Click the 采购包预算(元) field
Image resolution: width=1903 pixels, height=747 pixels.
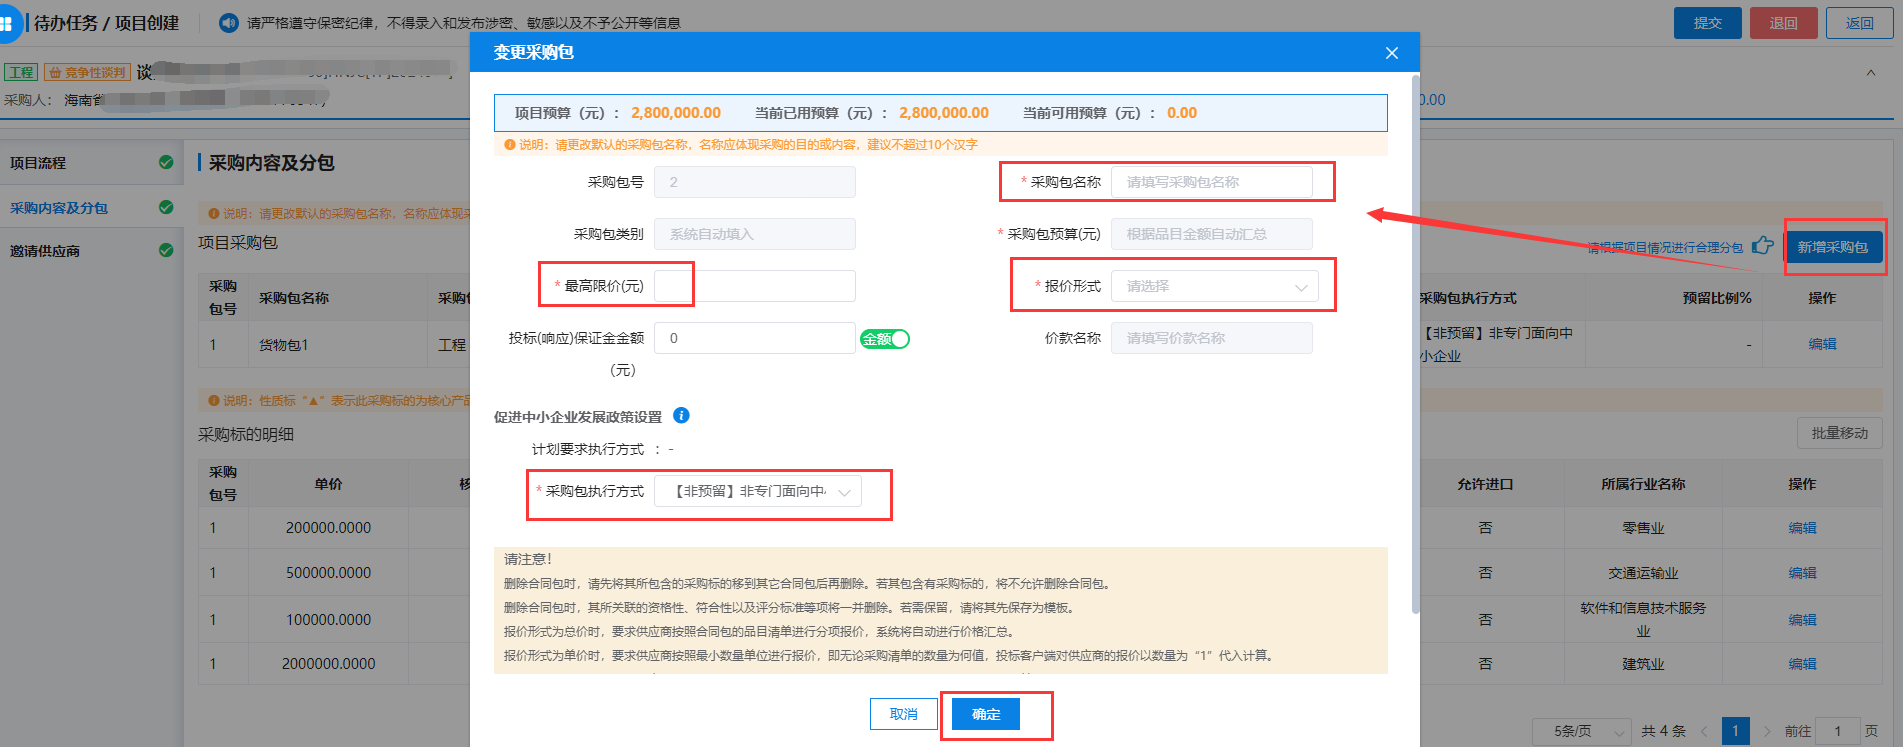pyautogui.click(x=1212, y=234)
